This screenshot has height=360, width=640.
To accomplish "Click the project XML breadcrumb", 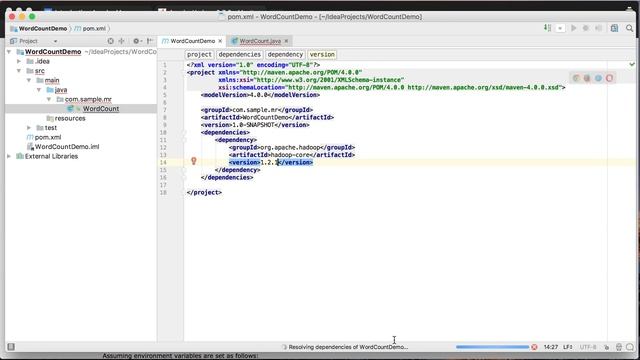I will pos(199,54).
